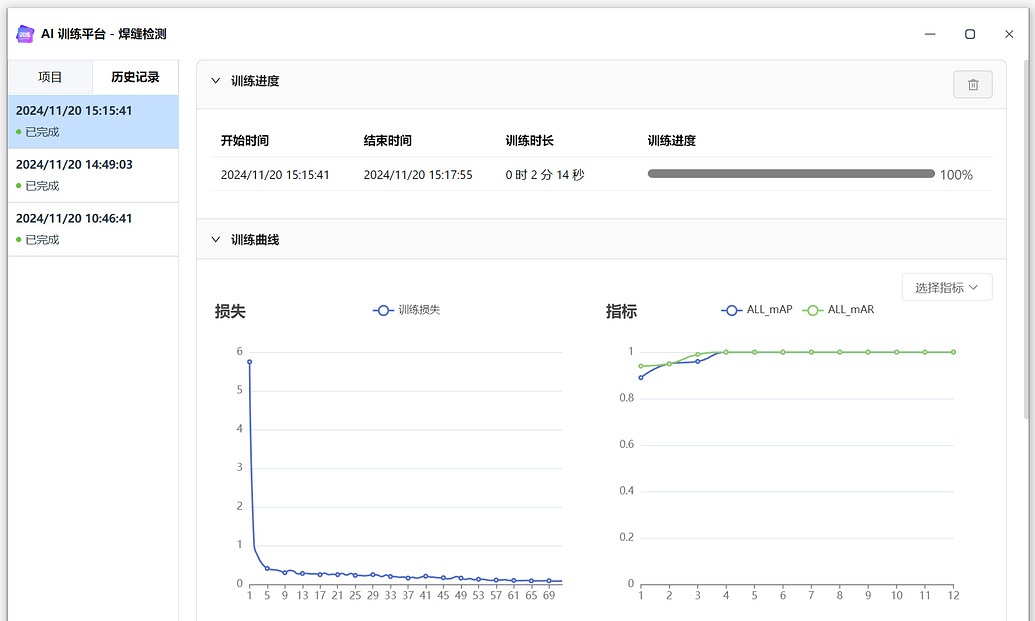Screen dimensions: 1035x621
Task: Select the 历史记录 tab
Action: point(135,77)
